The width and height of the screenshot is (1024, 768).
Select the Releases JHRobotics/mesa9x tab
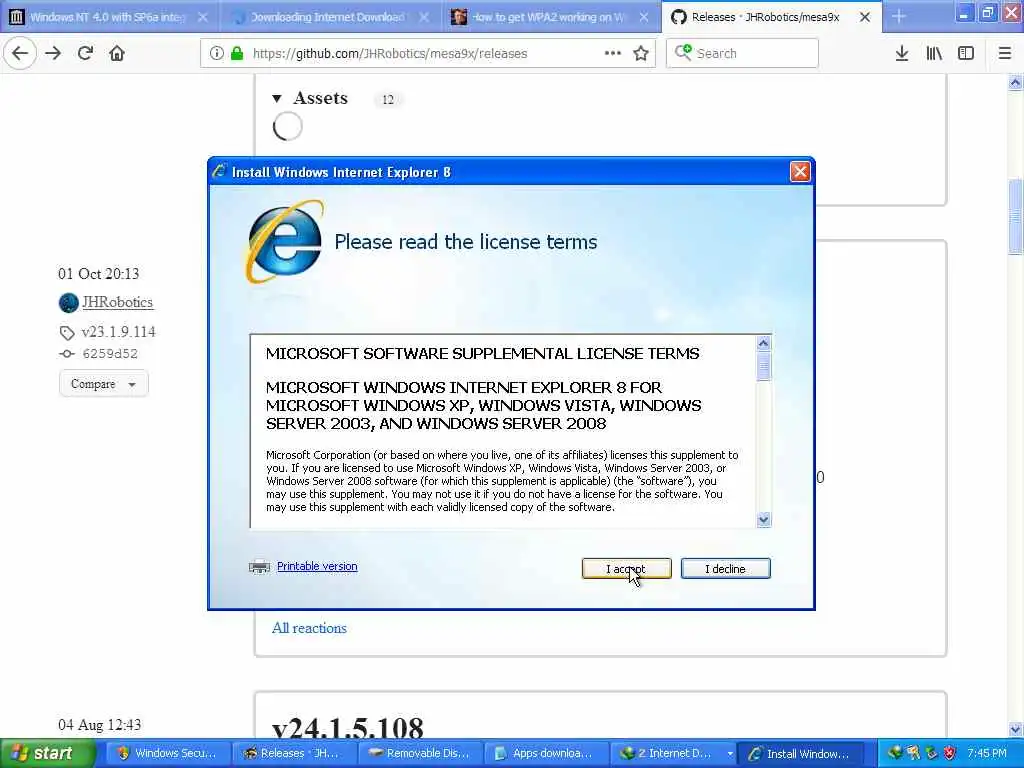[764, 17]
